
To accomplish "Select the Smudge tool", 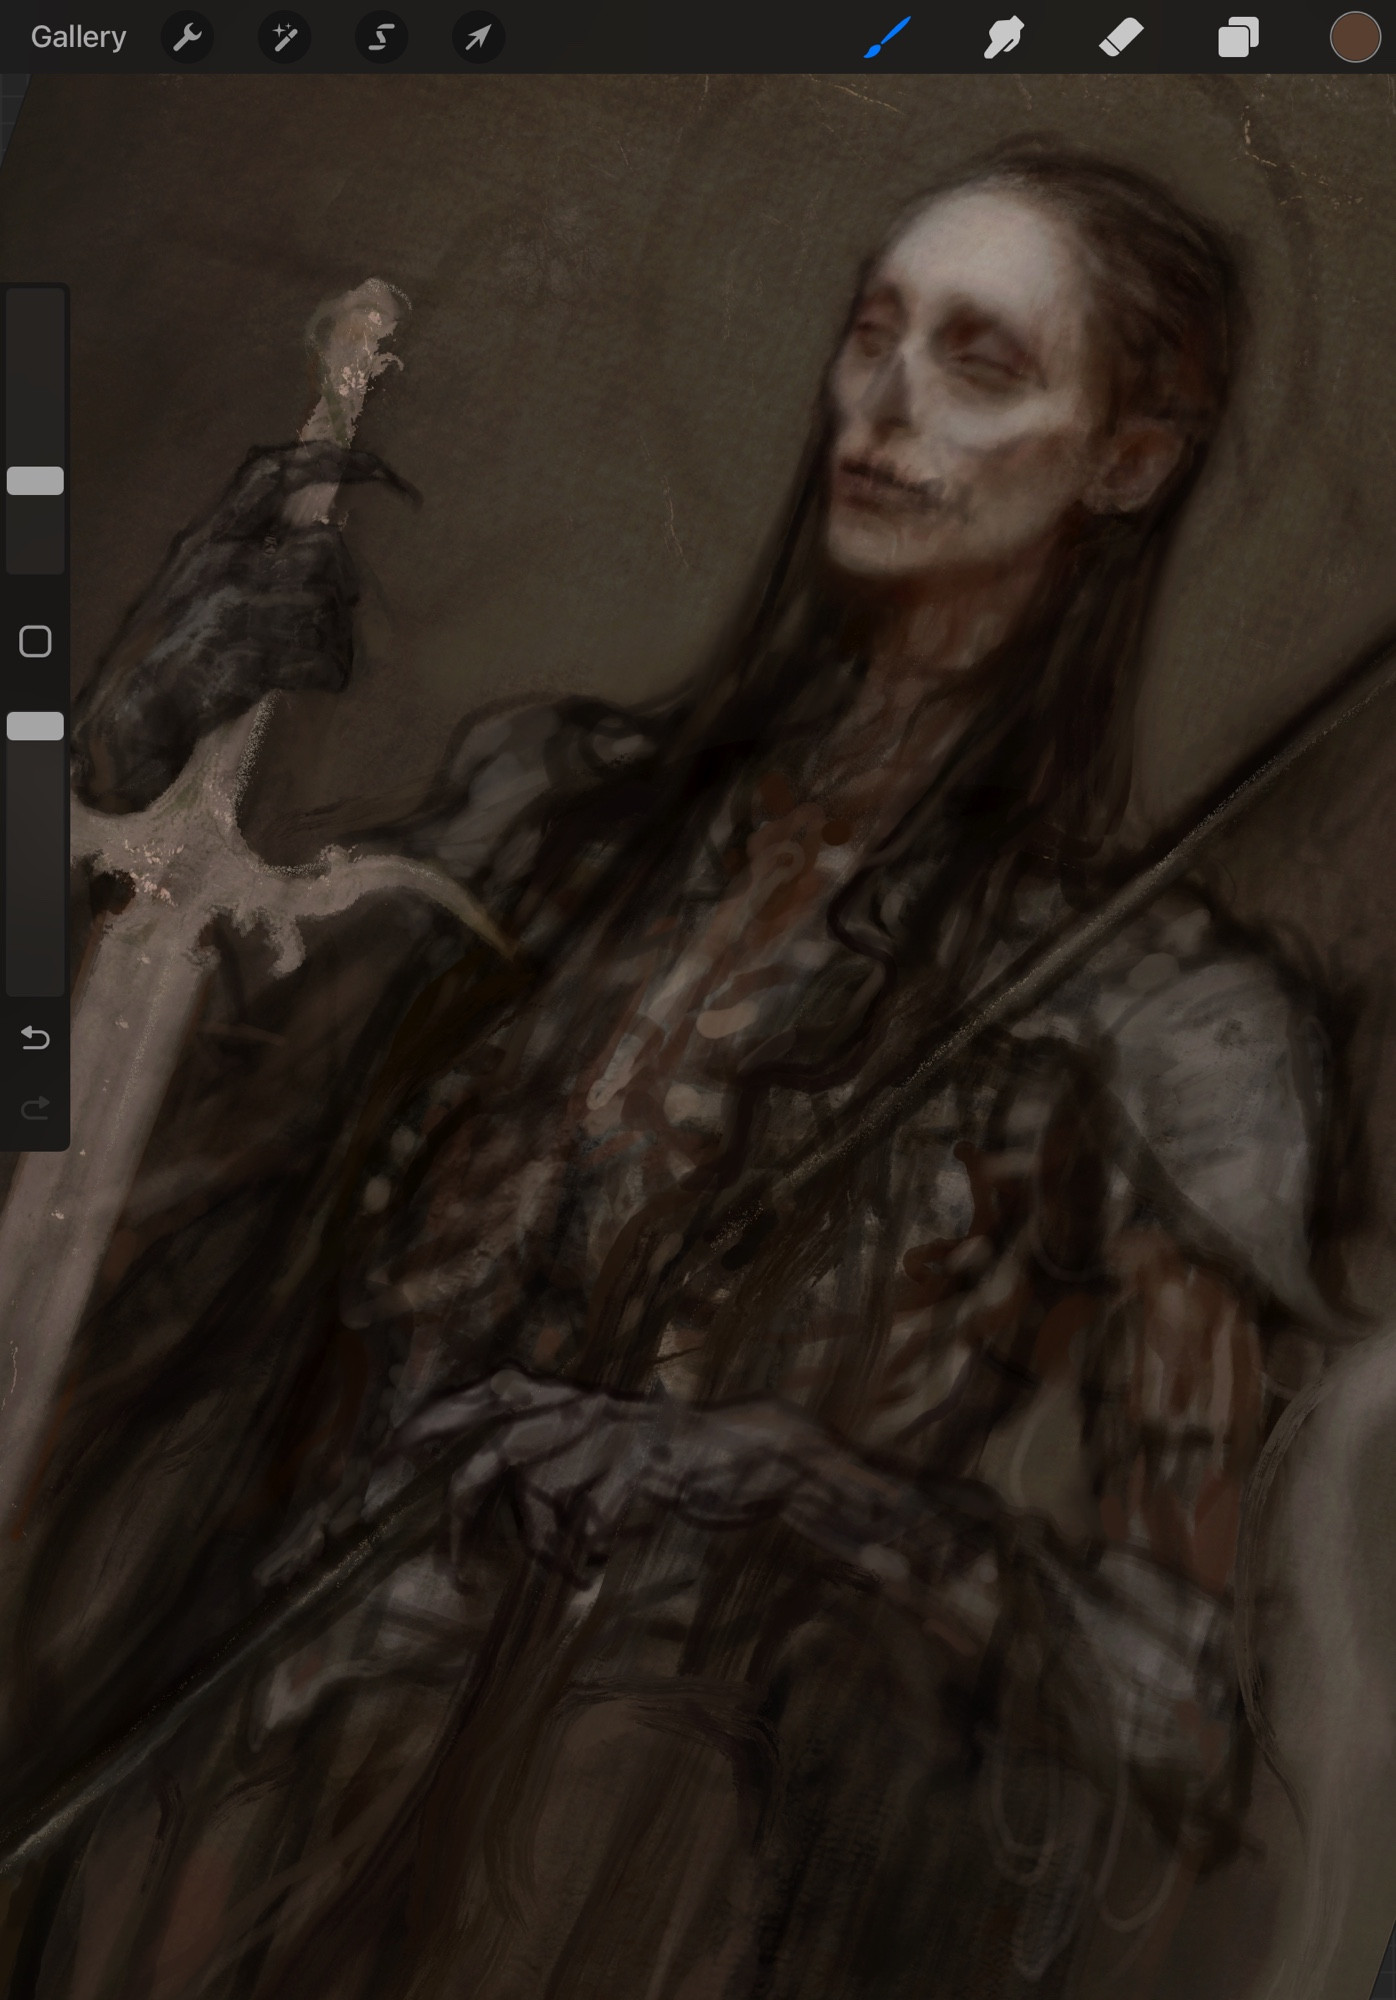I will (1003, 38).
